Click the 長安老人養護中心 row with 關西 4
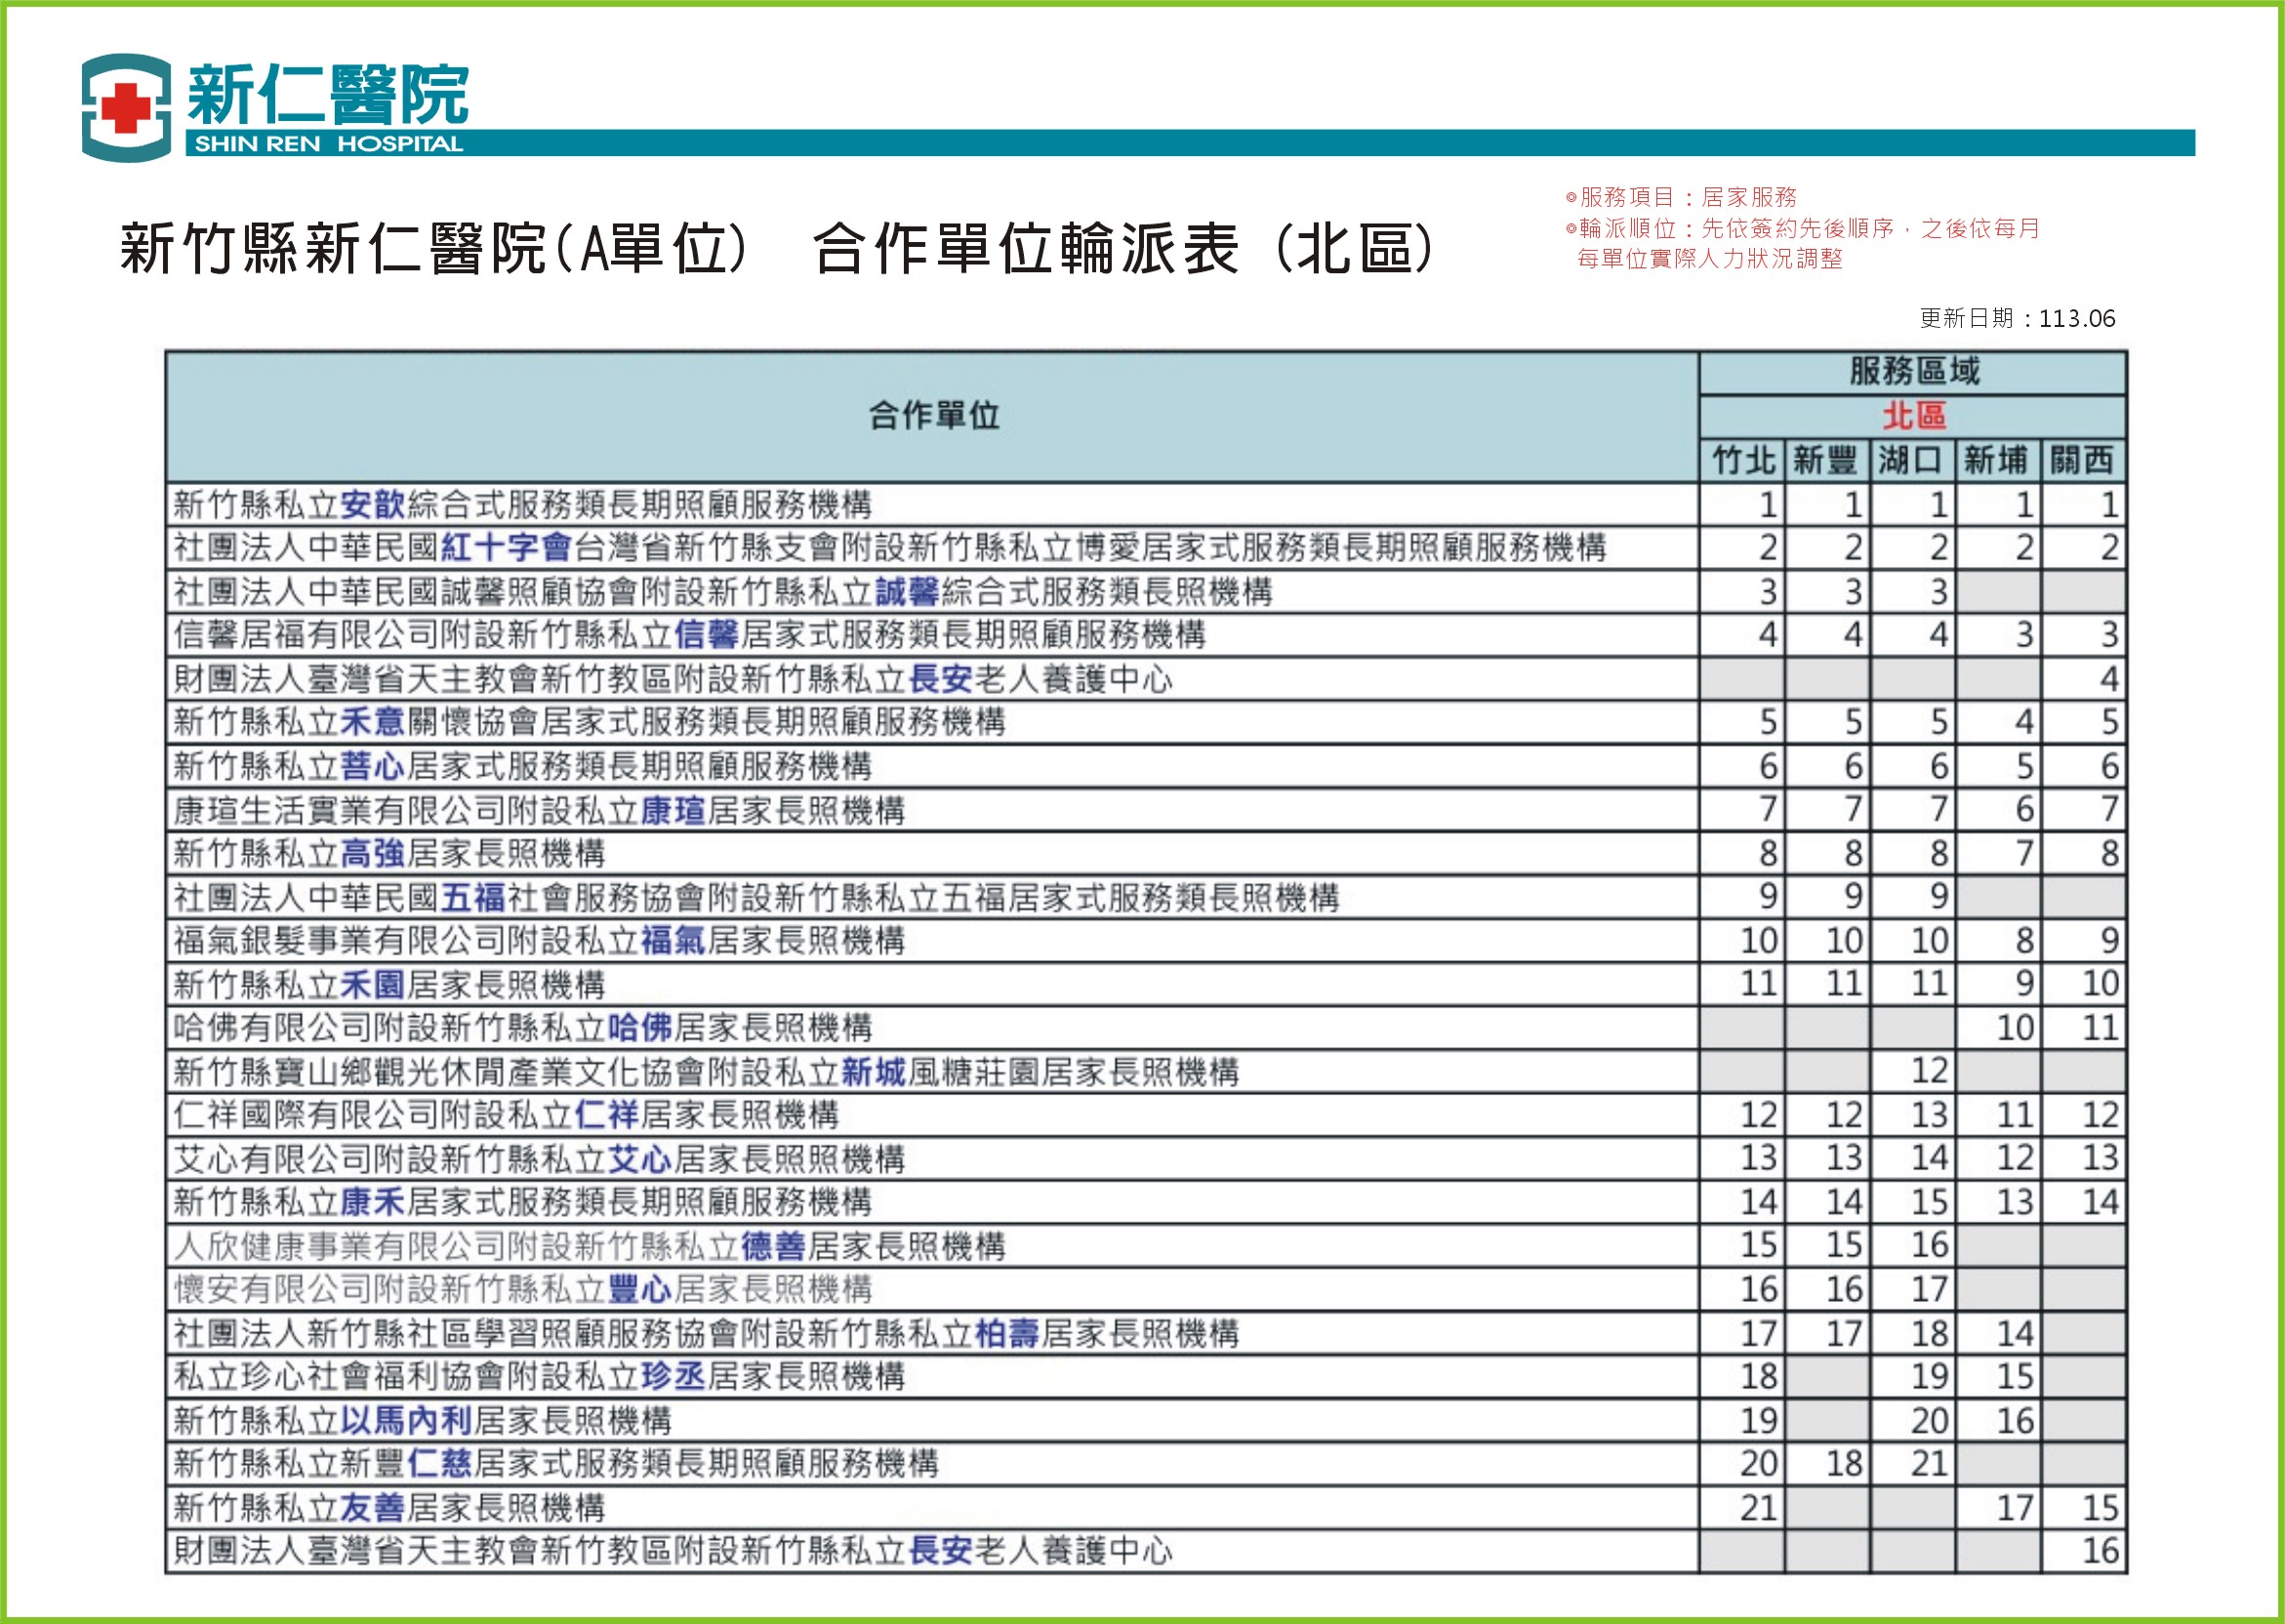This screenshot has height=1624, width=2285. [x=672, y=679]
